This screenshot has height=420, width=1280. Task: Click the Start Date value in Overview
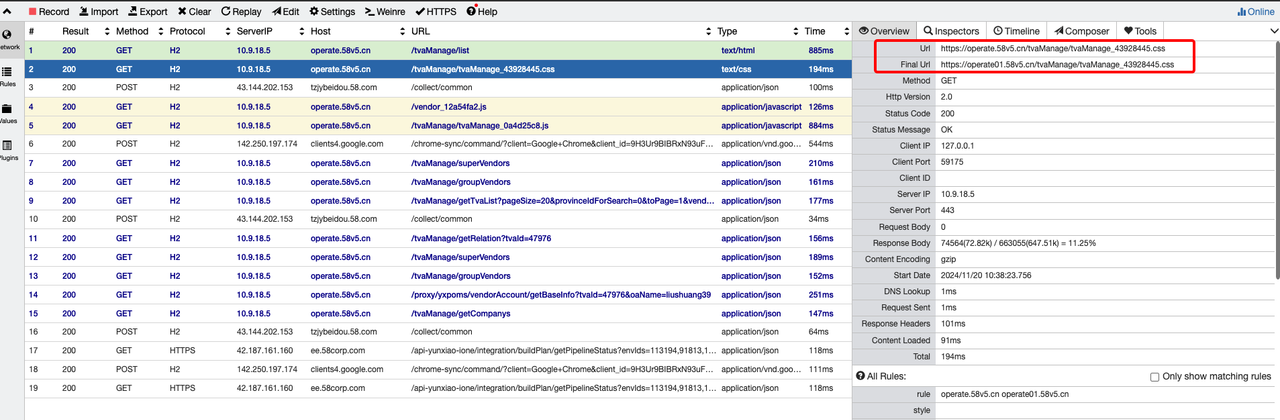pyautogui.click(x=986, y=275)
